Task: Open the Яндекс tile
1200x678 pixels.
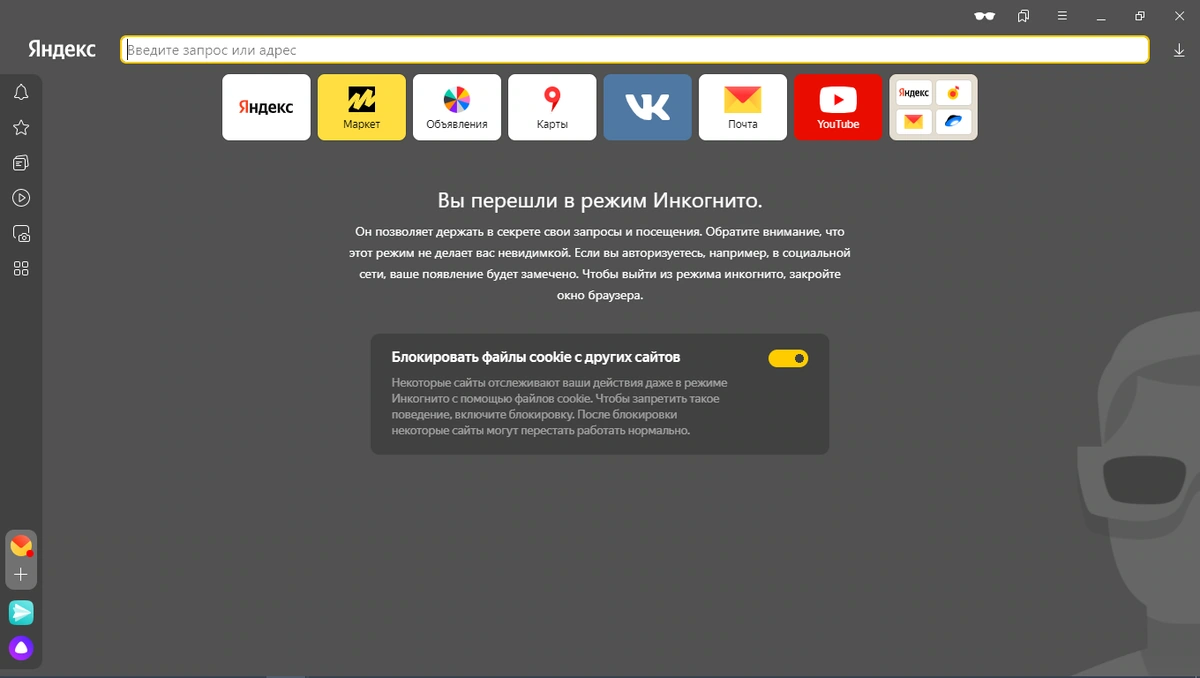Action: pyautogui.click(x=266, y=107)
